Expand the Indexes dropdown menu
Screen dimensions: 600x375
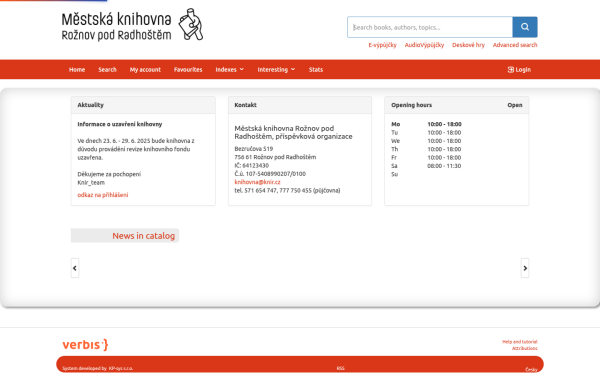(x=230, y=70)
